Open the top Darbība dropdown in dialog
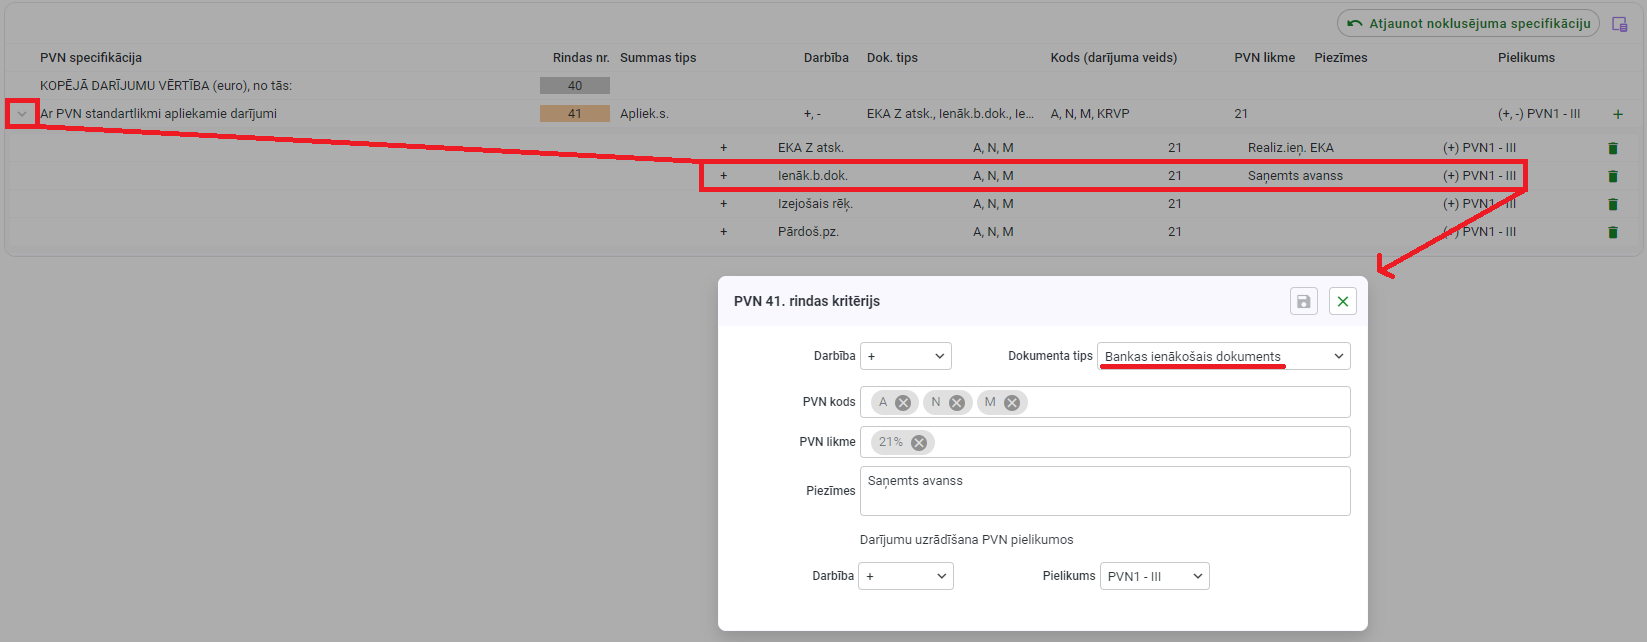This screenshot has width=1647, height=642. (x=905, y=356)
